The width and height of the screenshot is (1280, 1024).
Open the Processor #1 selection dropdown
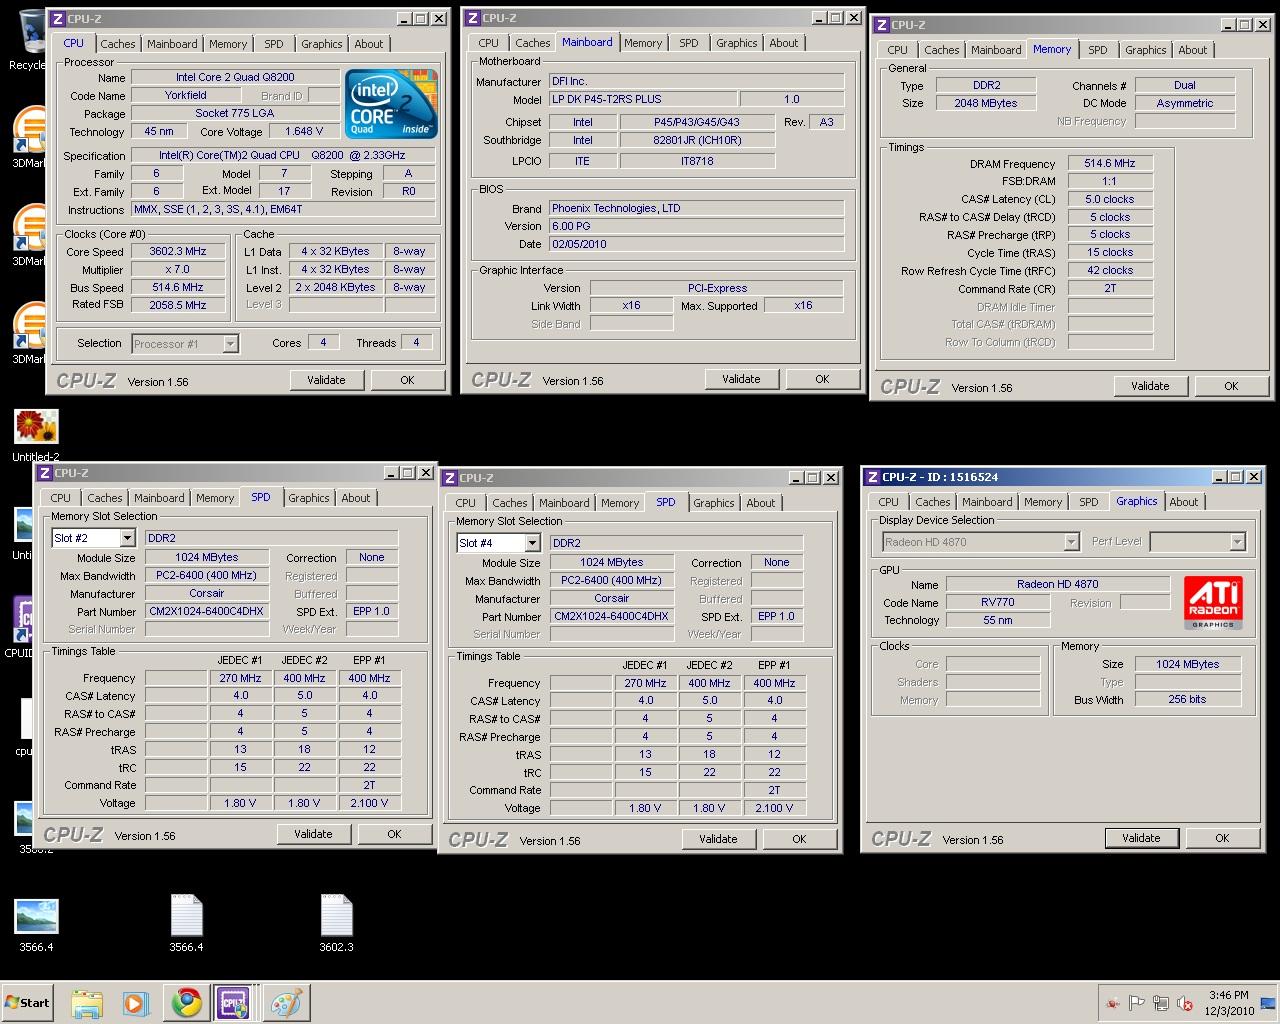point(230,344)
